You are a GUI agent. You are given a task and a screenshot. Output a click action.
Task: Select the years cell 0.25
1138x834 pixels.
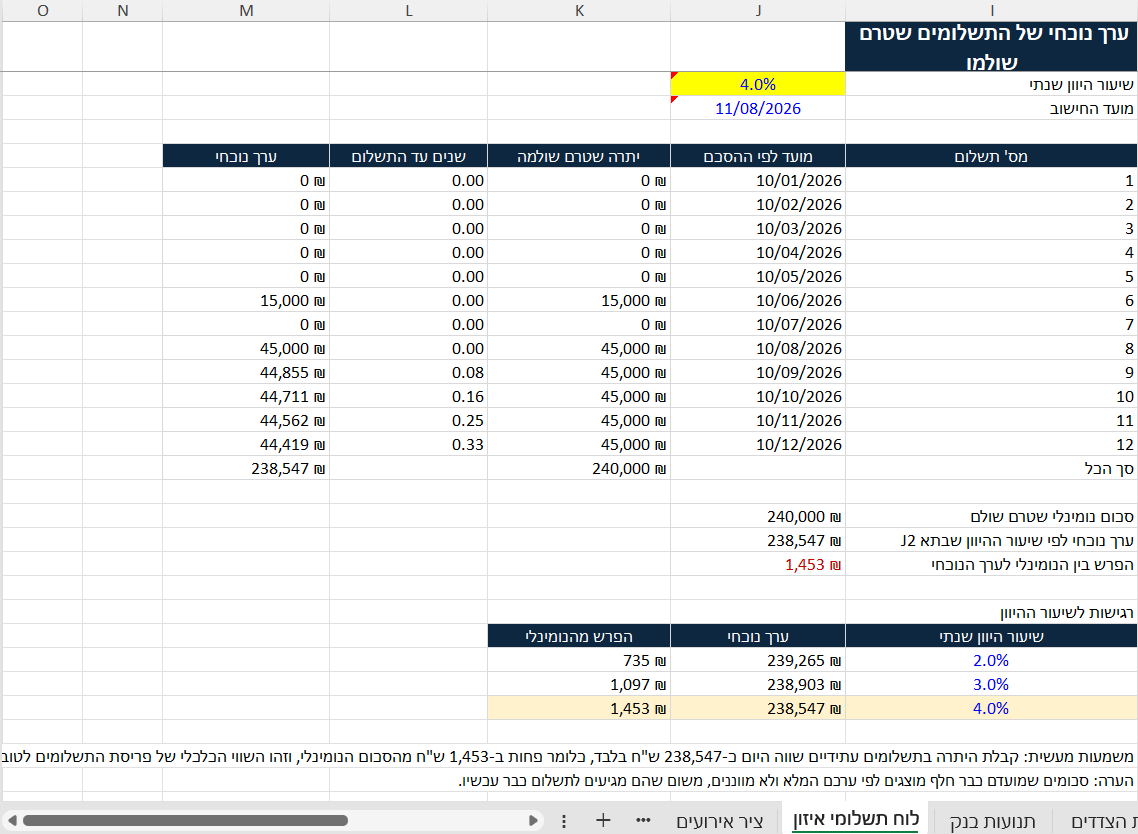coord(409,420)
